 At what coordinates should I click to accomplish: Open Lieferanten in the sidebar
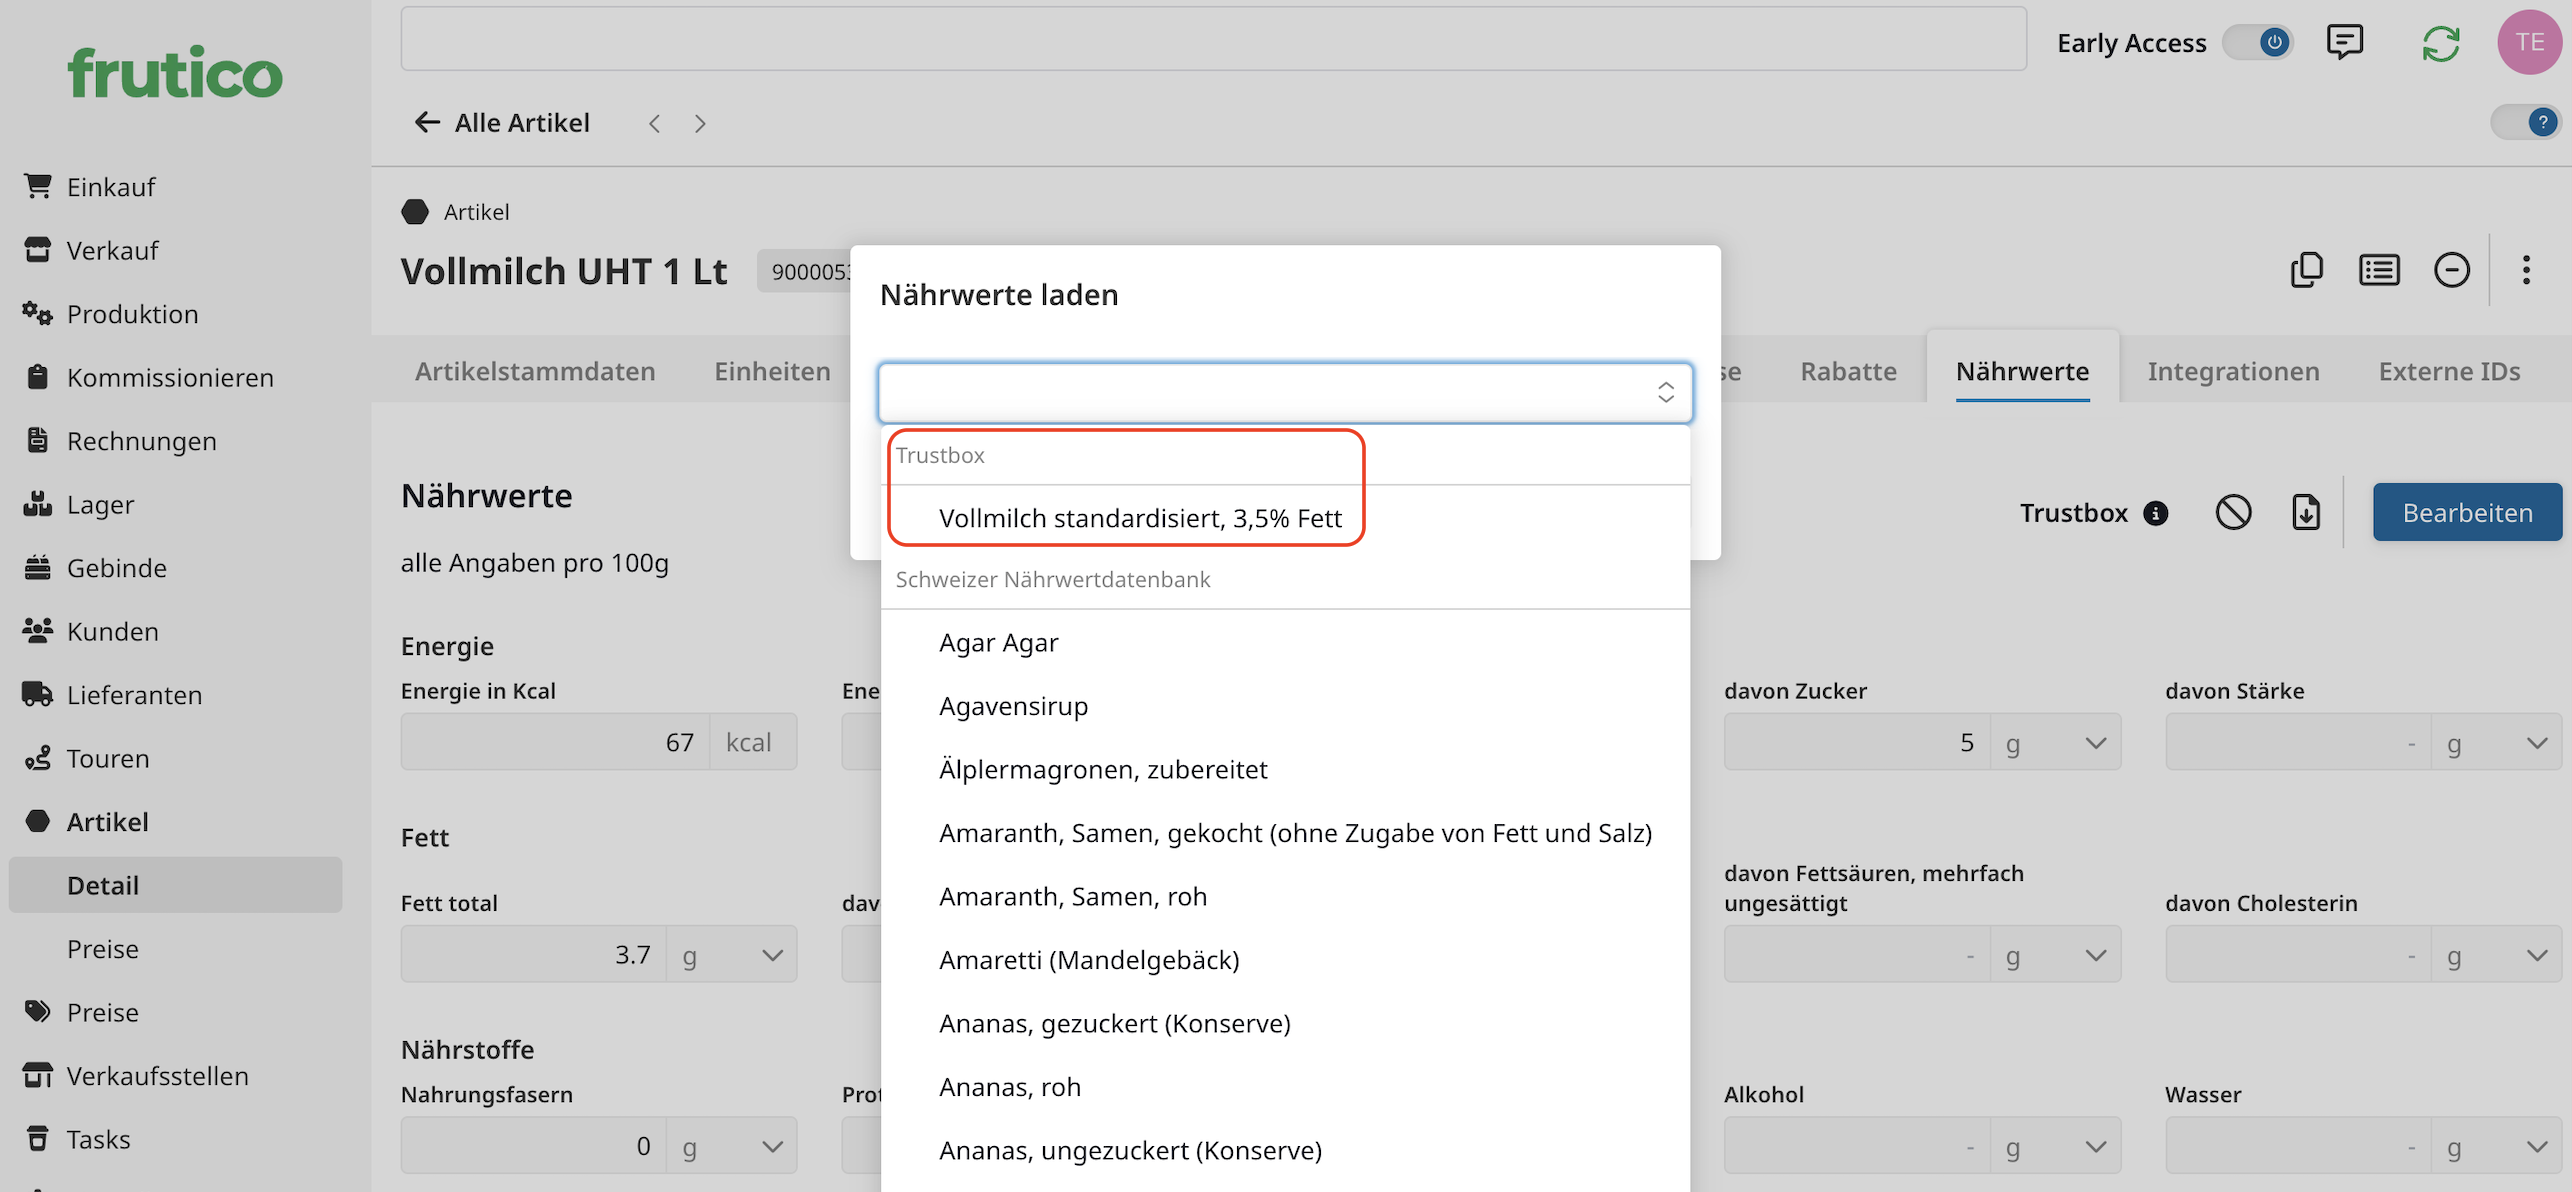tap(134, 695)
